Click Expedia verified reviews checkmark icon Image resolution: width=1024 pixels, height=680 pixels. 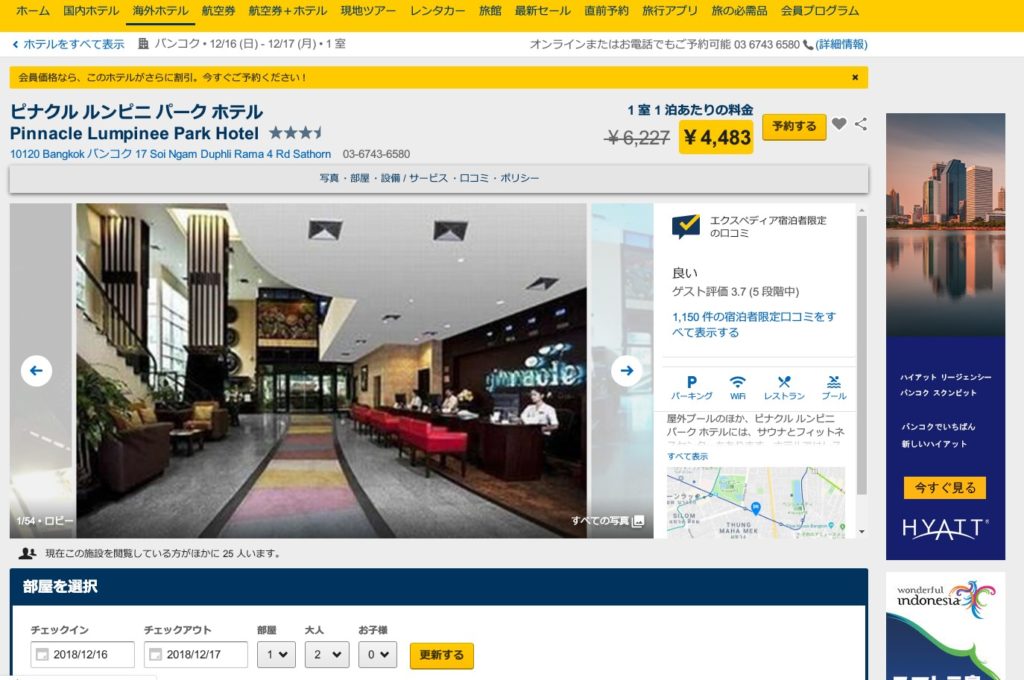tap(686, 226)
